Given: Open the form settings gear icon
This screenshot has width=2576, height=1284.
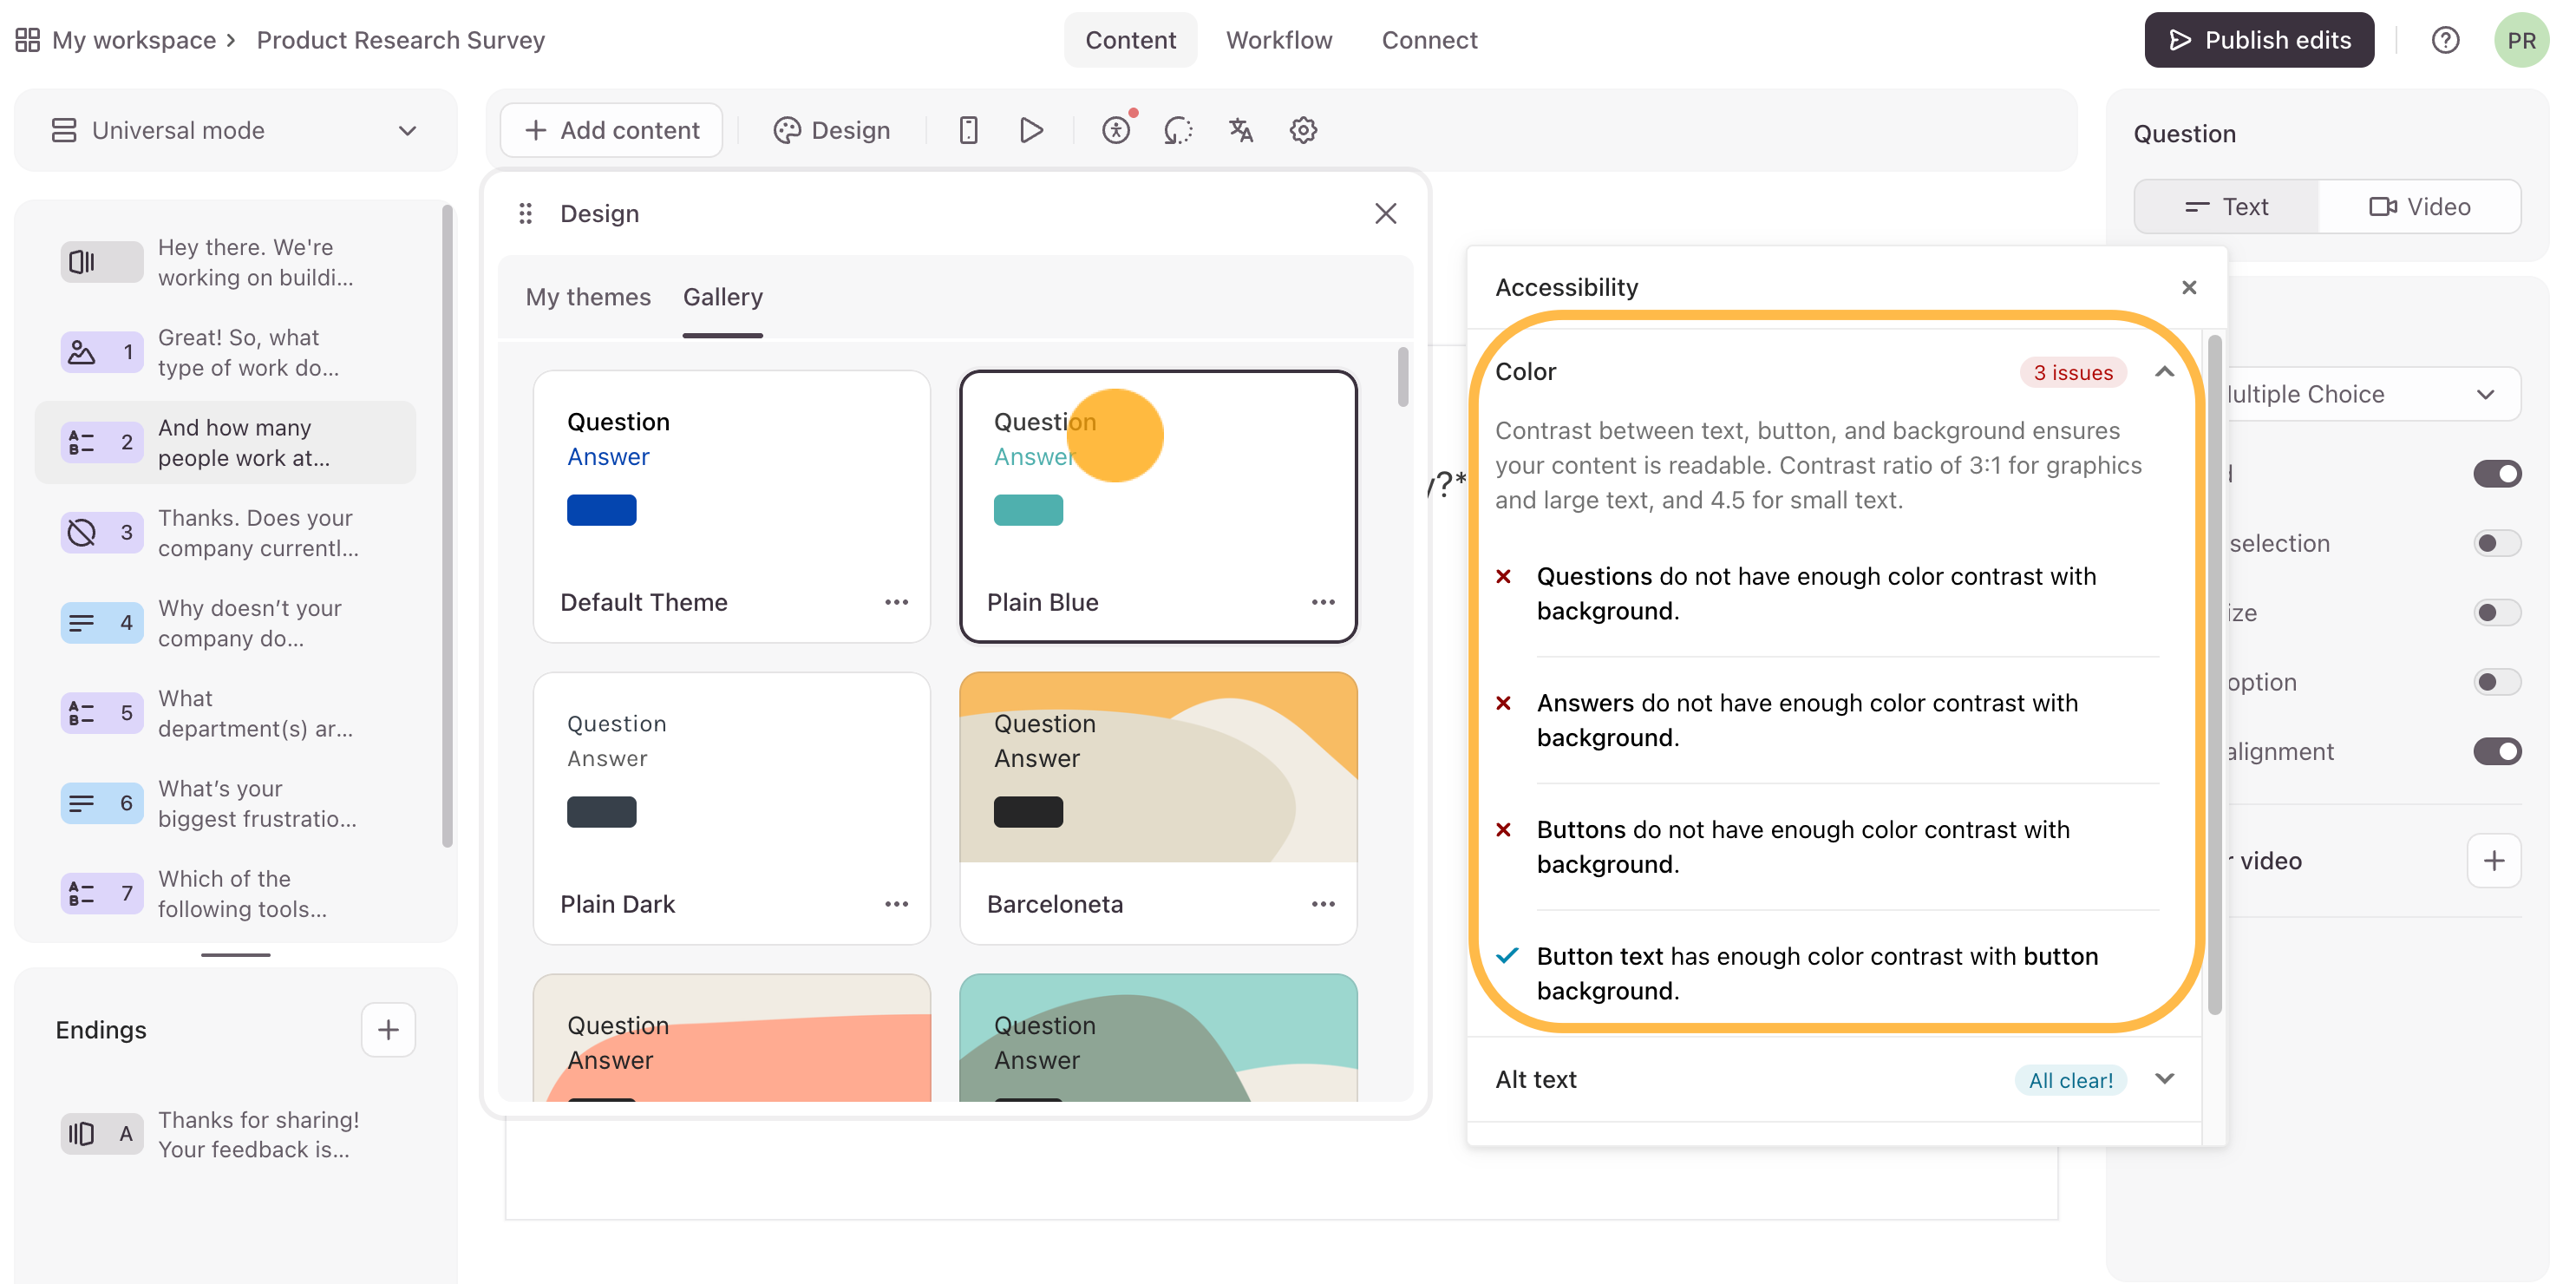Looking at the screenshot, I should 1303,130.
